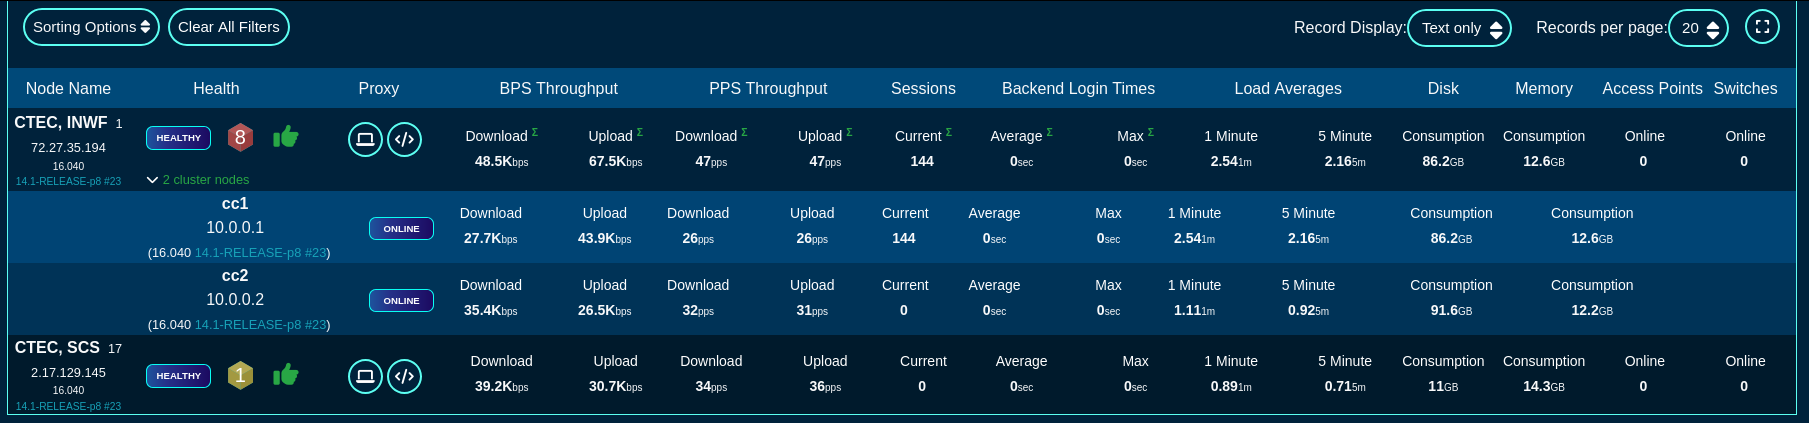
Task: Click code proxy icon for CTEC, SCS
Action: click(x=404, y=376)
